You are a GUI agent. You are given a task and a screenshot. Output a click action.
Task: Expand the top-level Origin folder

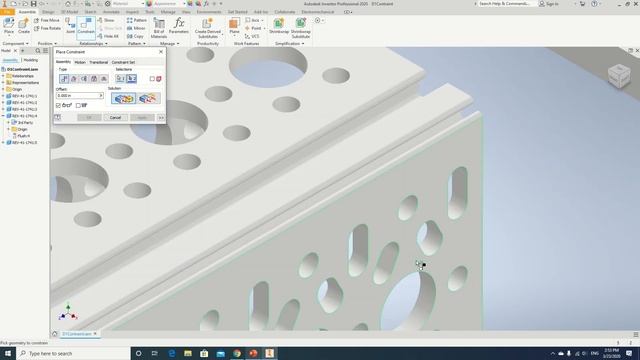(x=3, y=89)
